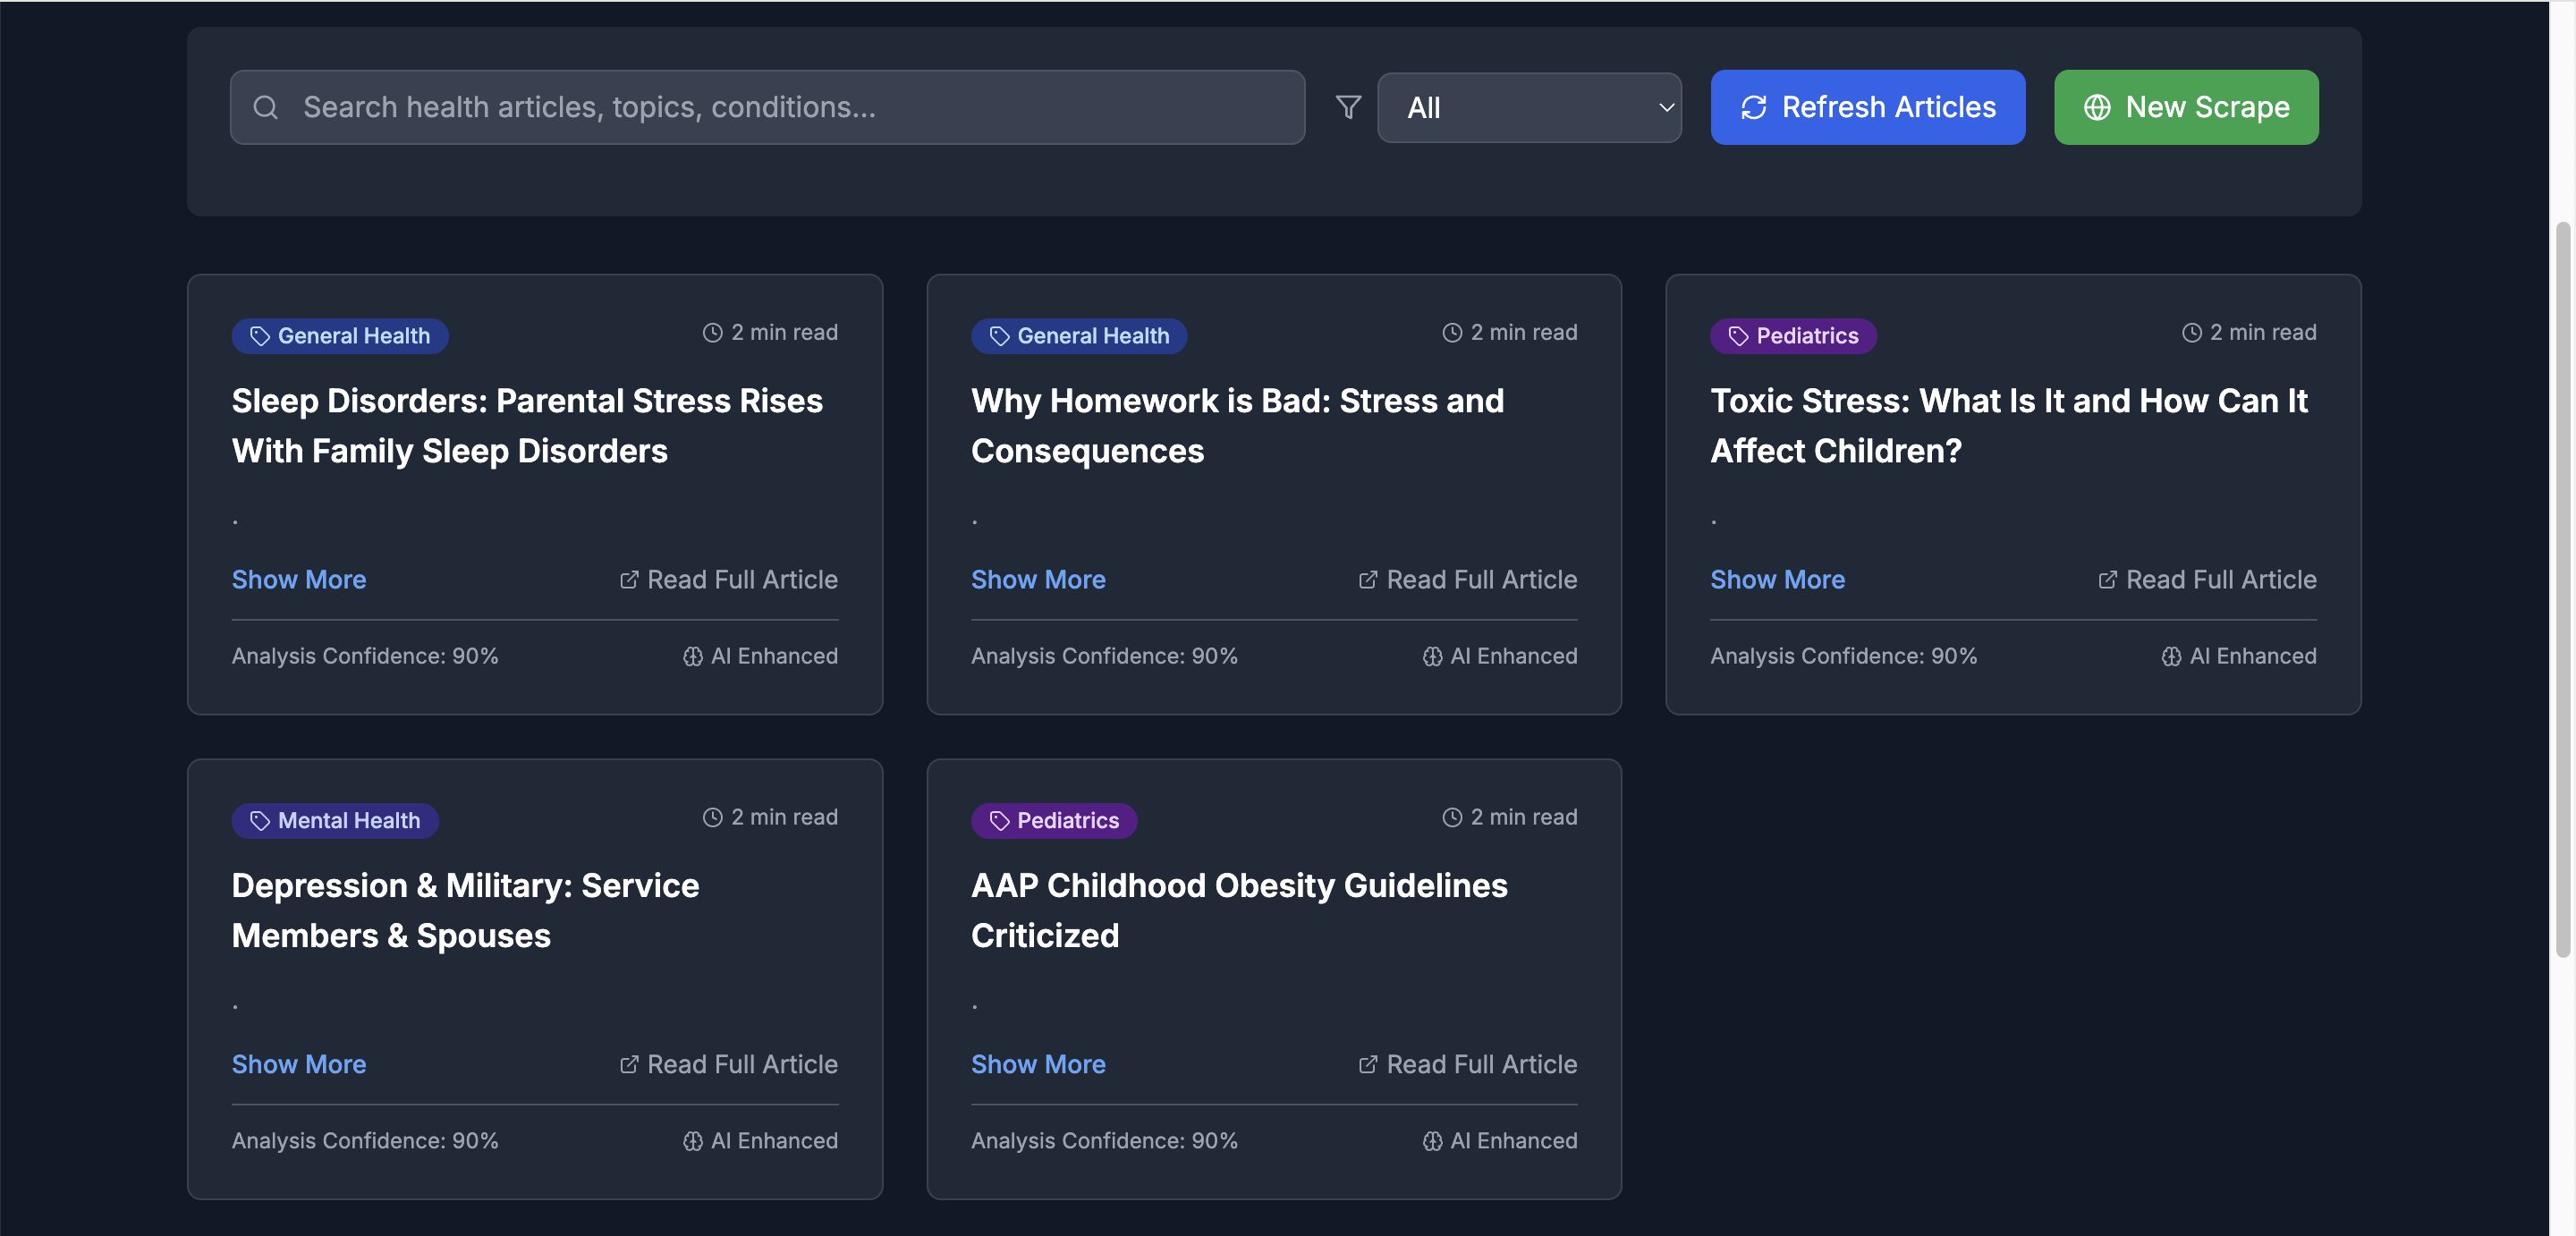The height and width of the screenshot is (1236, 2576).
Task: Click the magnifier search icon
Action: (x=265, y=107)
